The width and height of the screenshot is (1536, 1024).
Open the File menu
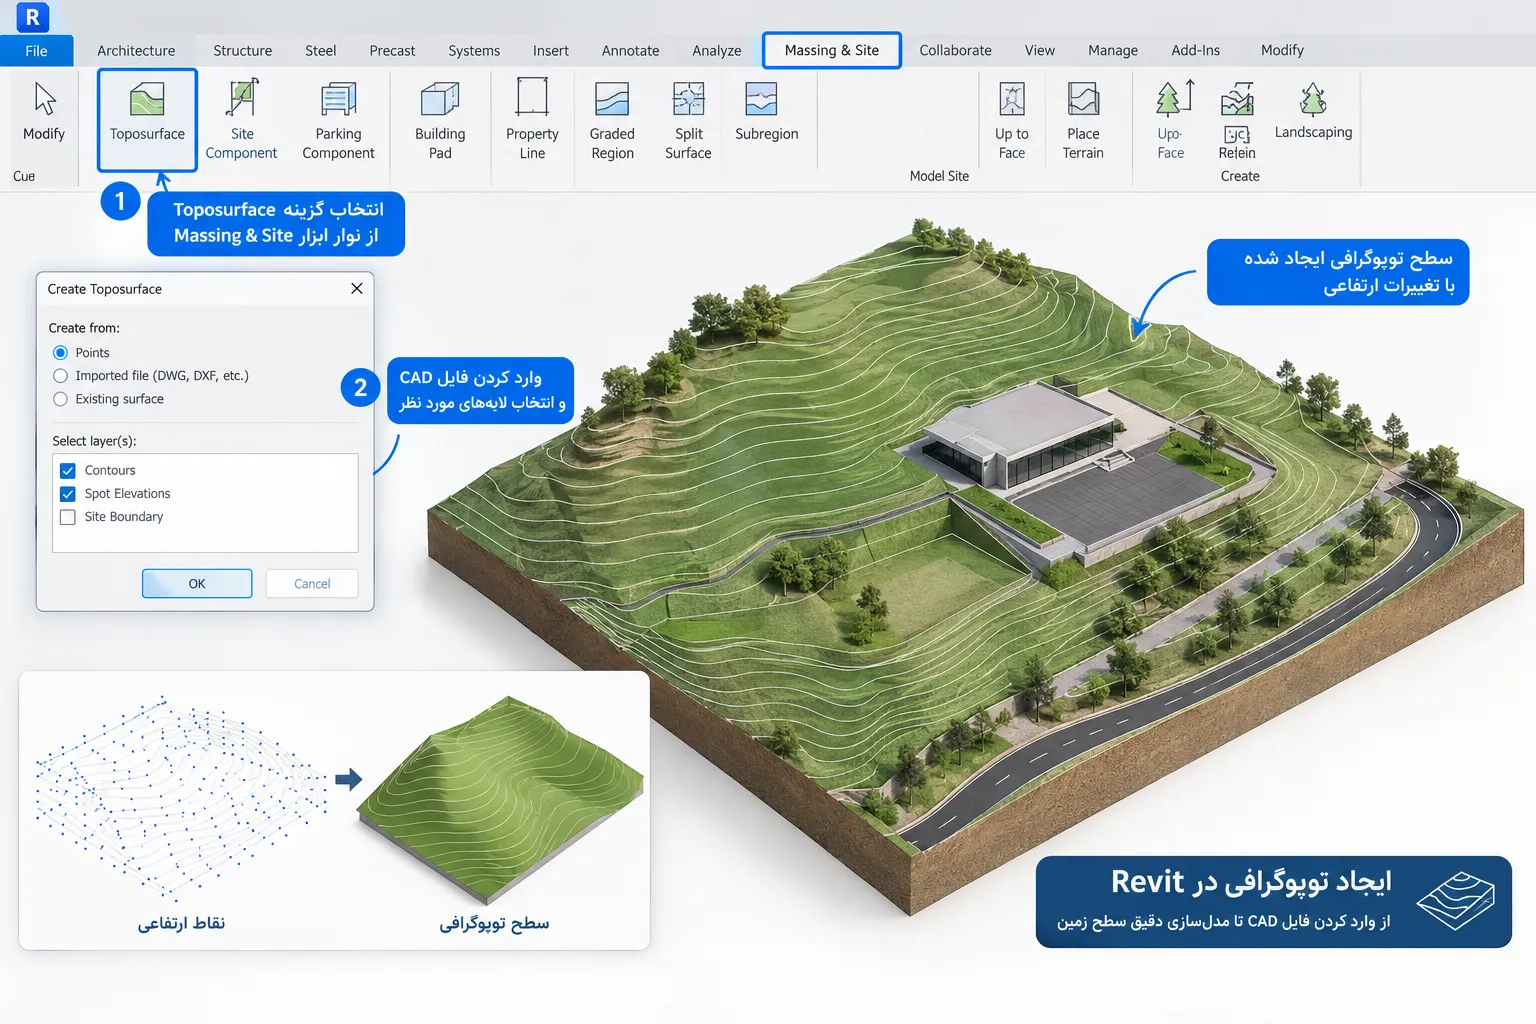click(x=36, y=51)
